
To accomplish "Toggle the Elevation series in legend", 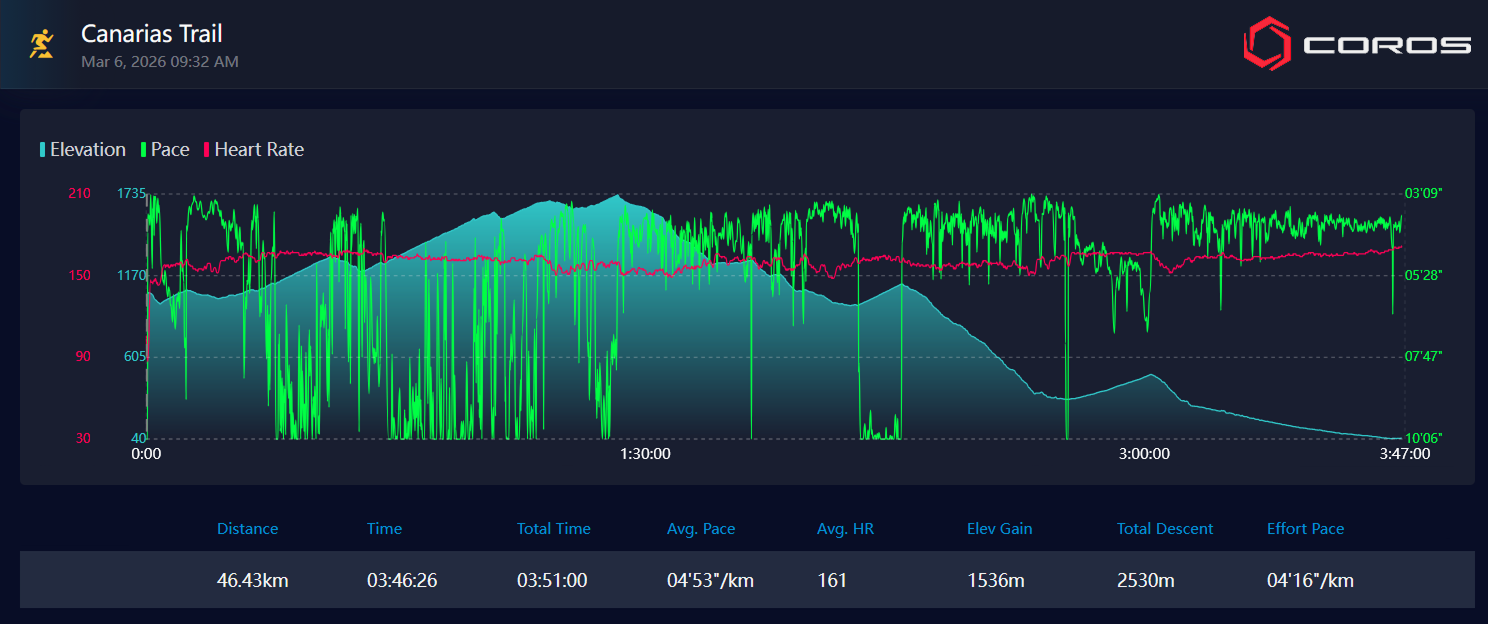I will pyautogui.click(x=88, y=150).
